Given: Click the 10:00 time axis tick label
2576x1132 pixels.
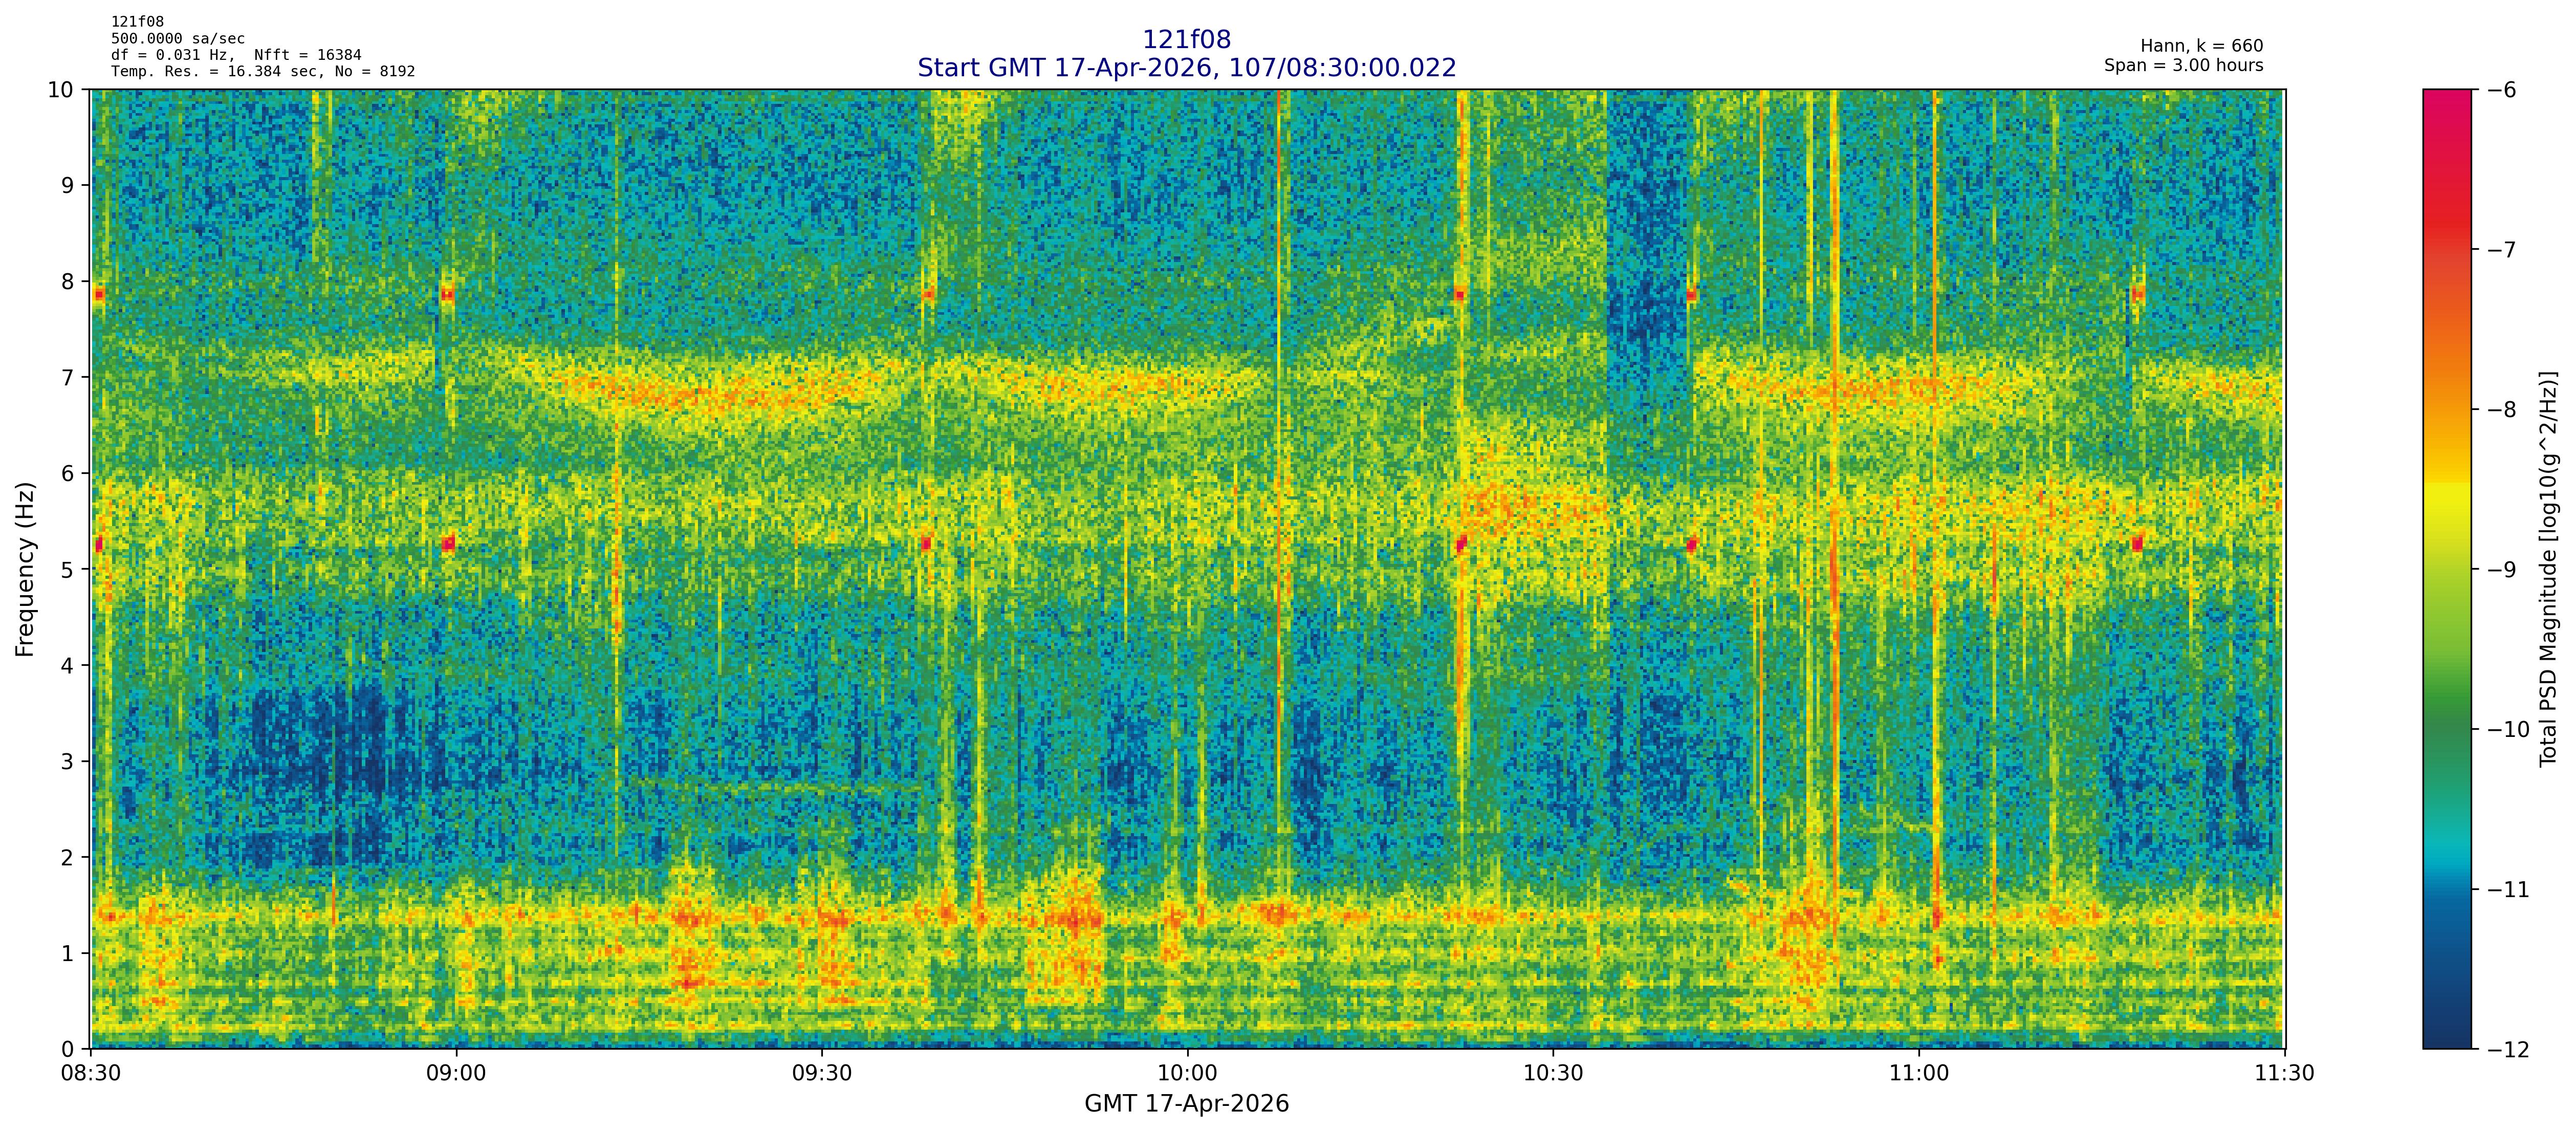Looking at the screenshot, I should pyautogui.click(x=1187, y=1073).
